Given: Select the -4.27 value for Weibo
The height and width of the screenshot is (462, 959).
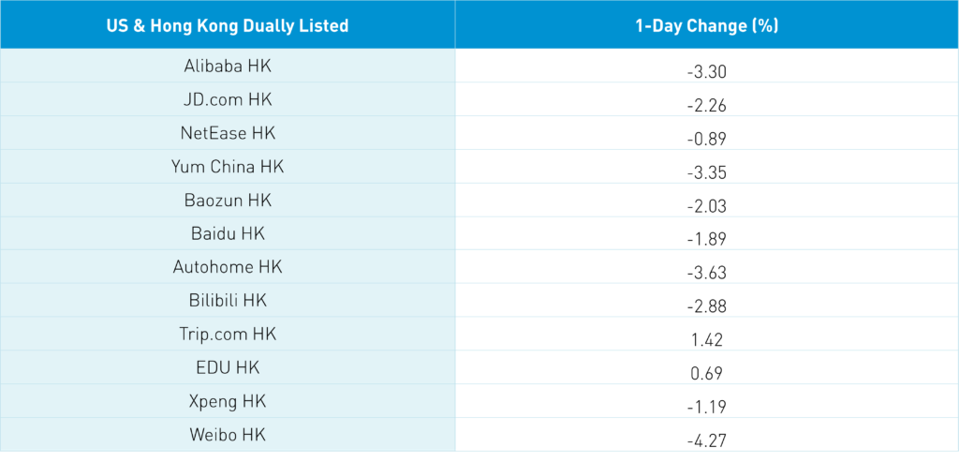Looking at the screenshot, I should click(706, 441).
